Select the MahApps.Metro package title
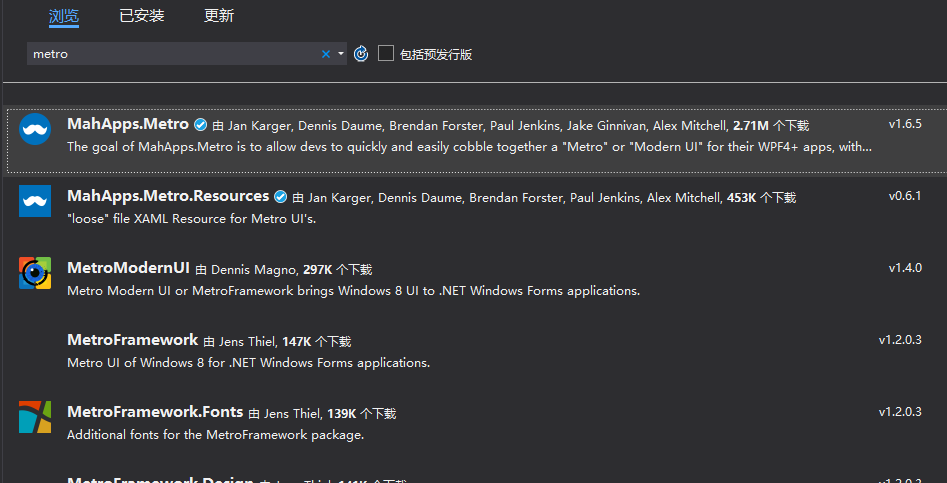Image resolution: width=947 pixels, height=483 pixels. (128, 124)
